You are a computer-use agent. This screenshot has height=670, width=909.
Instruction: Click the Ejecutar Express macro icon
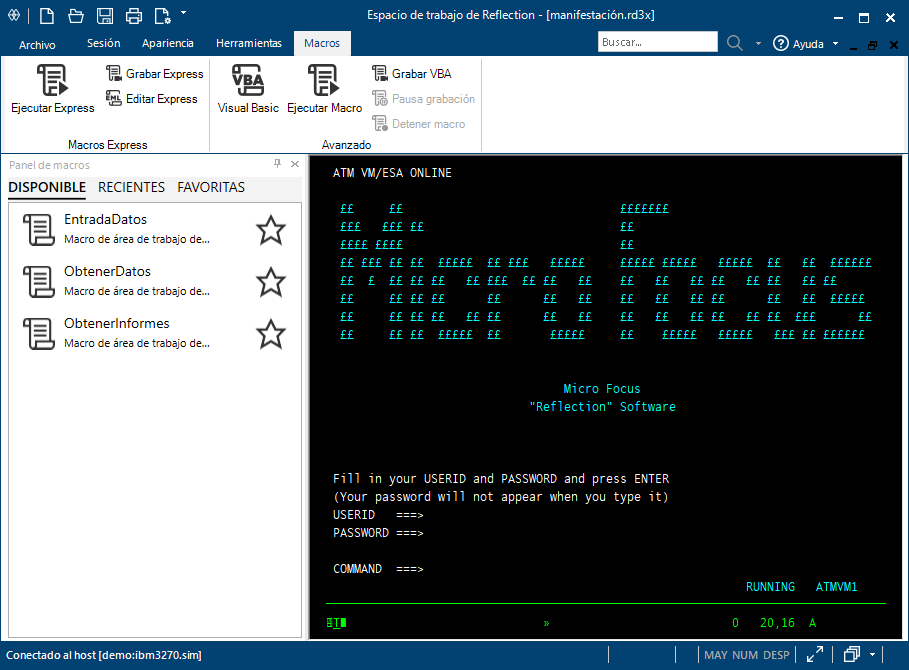pyautogui.click(x=52, y=80)
